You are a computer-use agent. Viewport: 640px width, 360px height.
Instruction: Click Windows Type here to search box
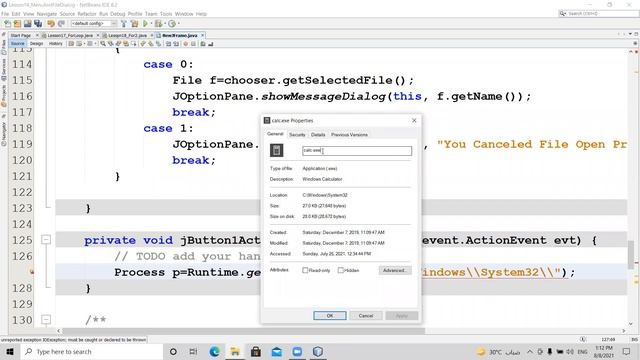point(91,351)
